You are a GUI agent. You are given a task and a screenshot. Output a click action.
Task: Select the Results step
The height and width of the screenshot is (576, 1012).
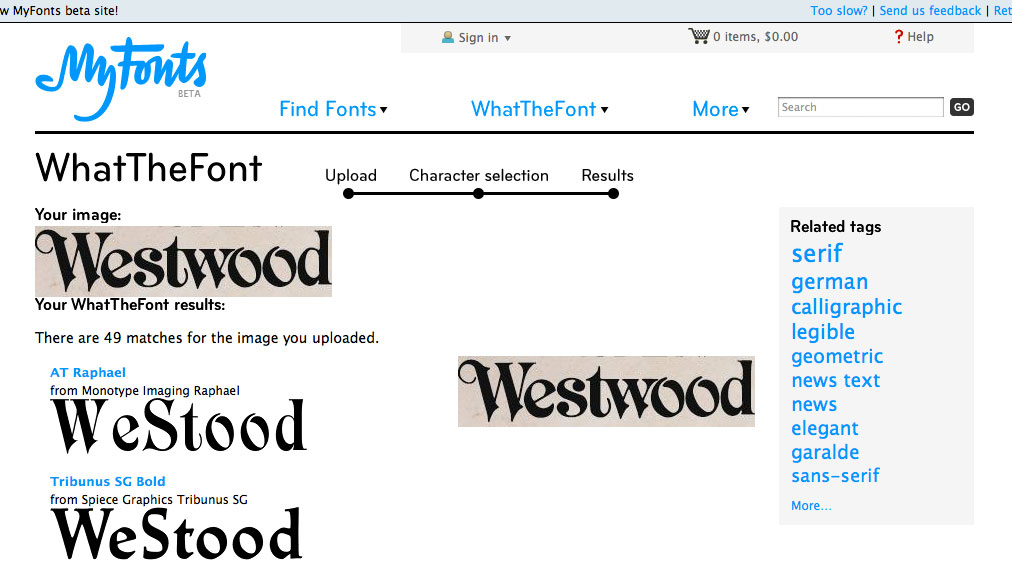607,176
